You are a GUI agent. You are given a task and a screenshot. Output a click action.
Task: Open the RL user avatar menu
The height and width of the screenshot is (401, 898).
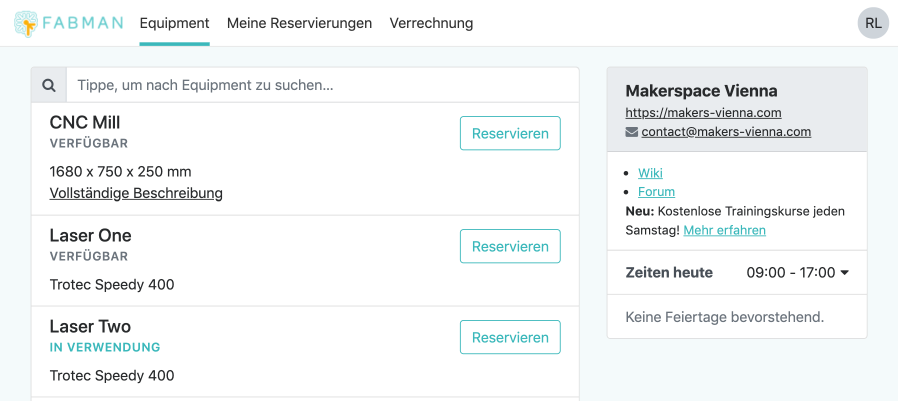tap(873, 23)
